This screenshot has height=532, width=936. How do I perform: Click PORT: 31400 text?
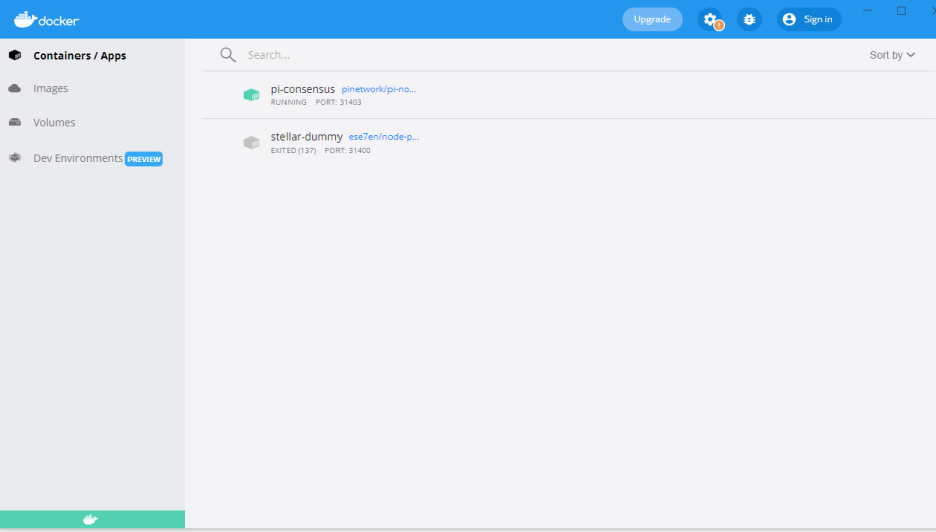point(347,150)
